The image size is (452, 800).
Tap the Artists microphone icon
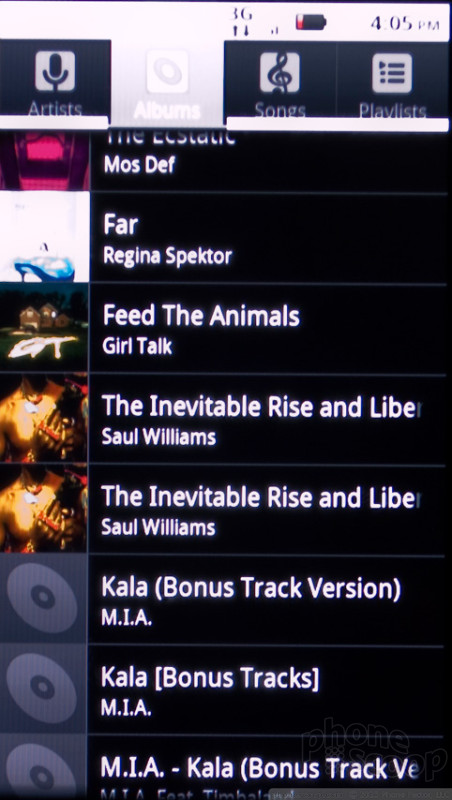point(55,71)
